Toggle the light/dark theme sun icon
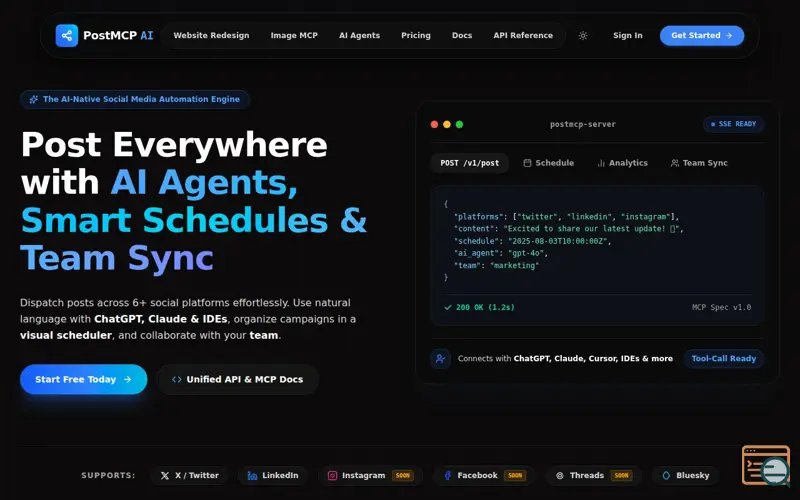The image size is (800, 500). pyautogui.click(x=583, y=36)
